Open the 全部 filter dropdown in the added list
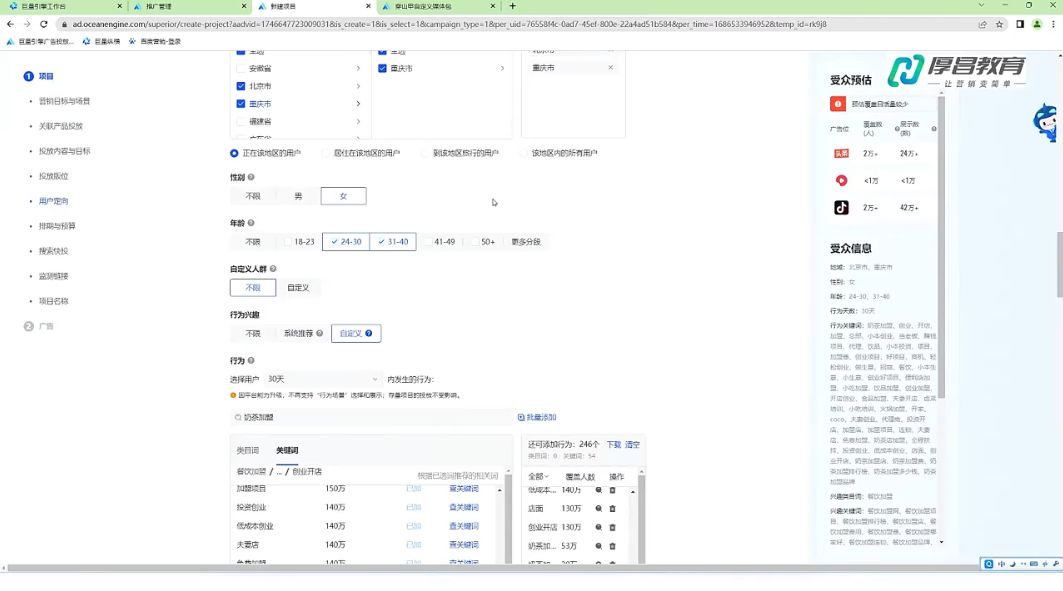The image size is (1063, 591). (x=538, y=476)
